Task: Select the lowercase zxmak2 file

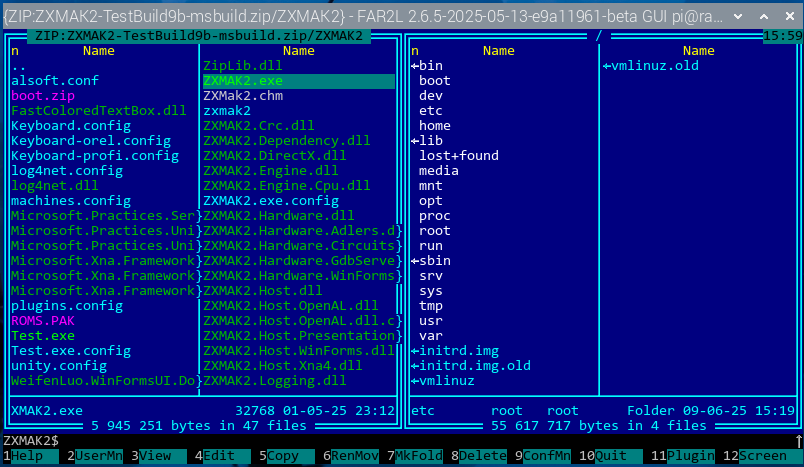Action: (227, 111)
